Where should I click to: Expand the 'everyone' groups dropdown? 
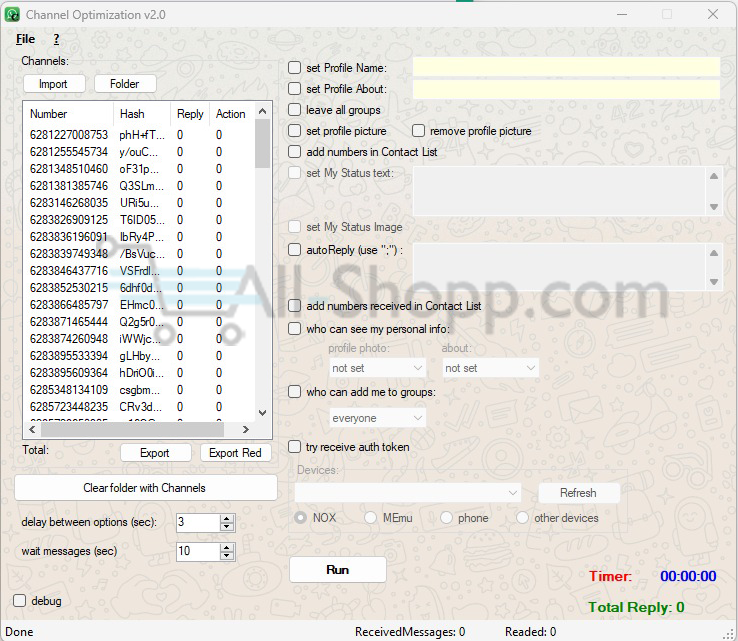click(377, 418)
